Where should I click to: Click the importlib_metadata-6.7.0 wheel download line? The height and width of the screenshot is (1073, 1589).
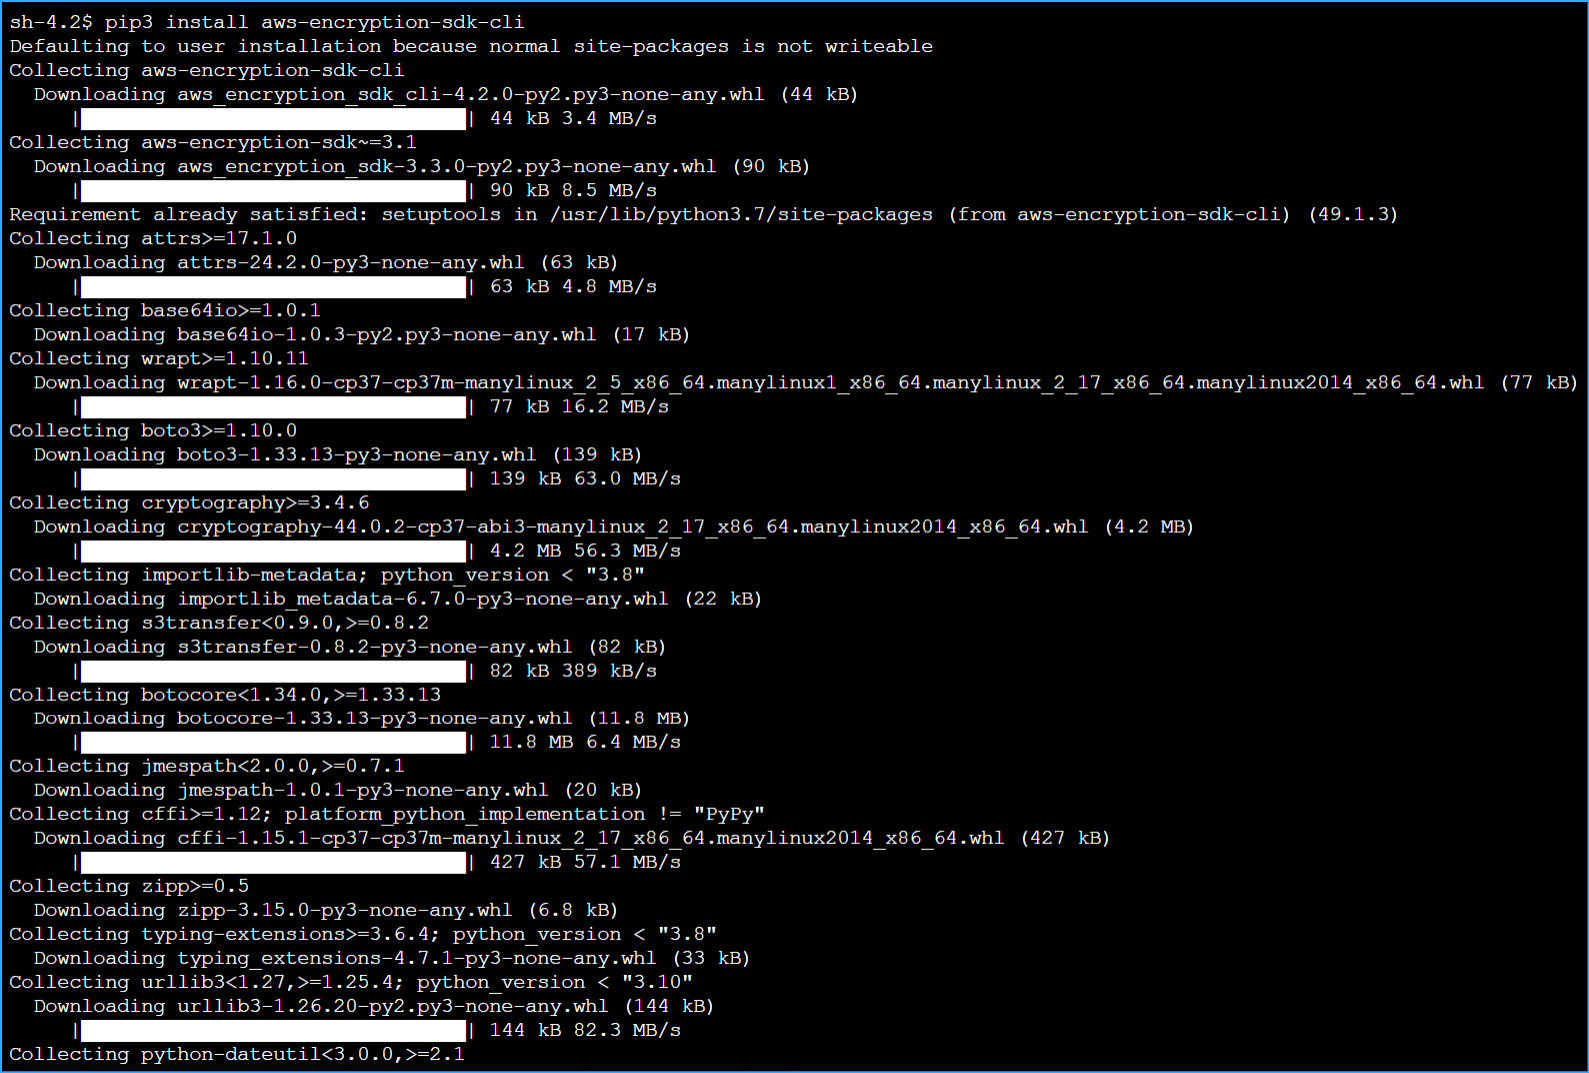click(x=398, y=598)
